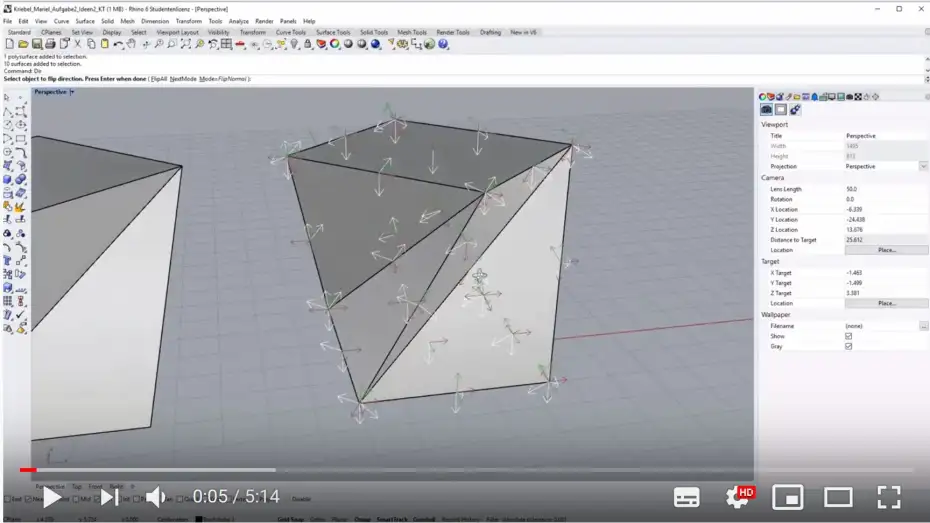Click the light bulb Hide objects icon
Image resolution: width=930 pixels, height=523 pixels.
pos(295,44)
